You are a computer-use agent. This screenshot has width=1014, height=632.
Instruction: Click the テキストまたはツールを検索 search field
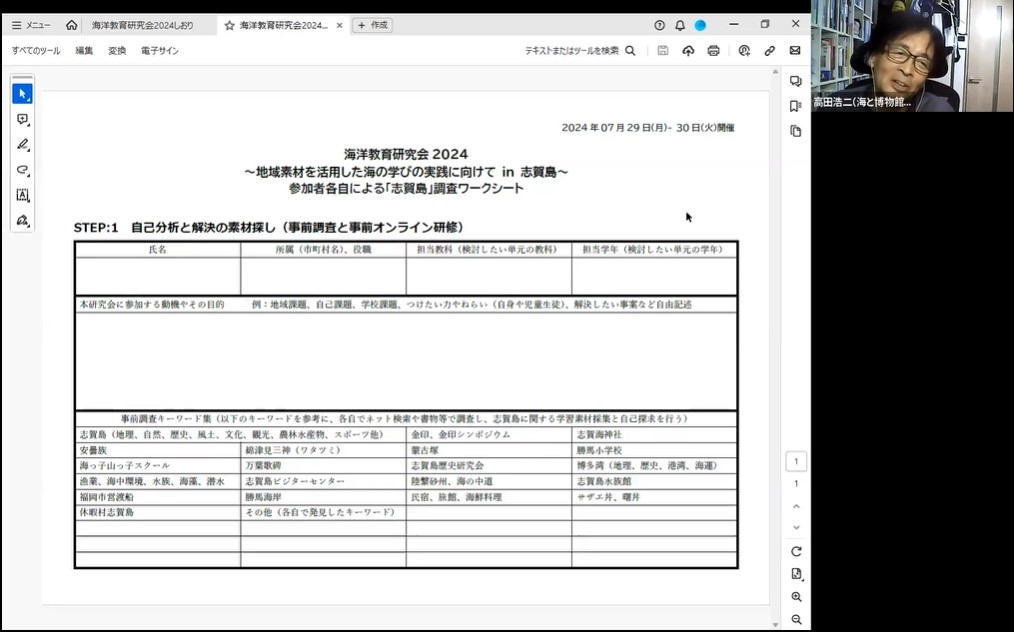tap(580, 50)
